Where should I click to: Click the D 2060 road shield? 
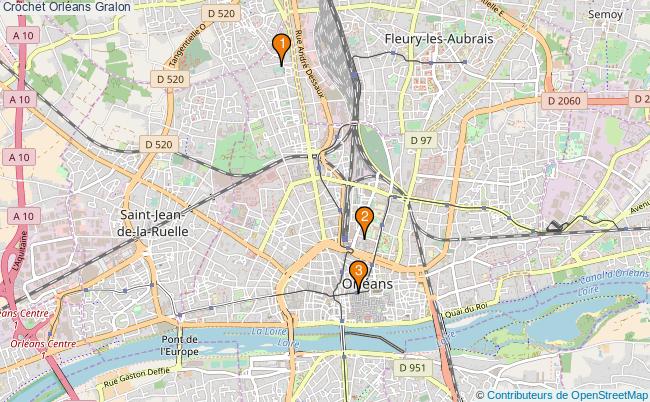pos(564,101)
